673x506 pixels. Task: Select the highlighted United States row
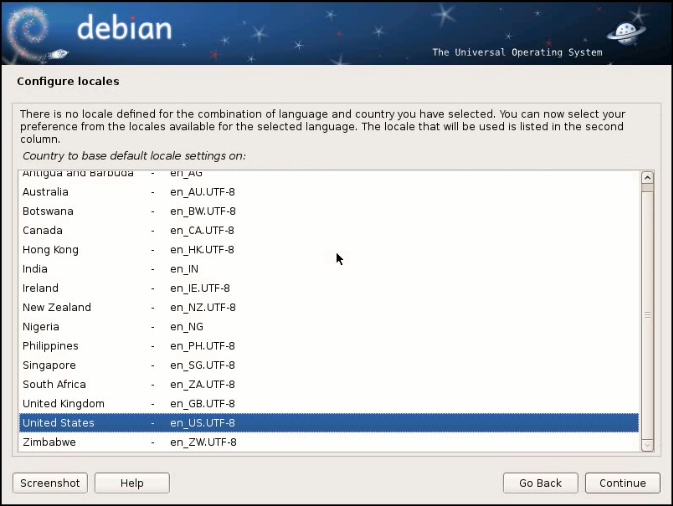(329, 423)
